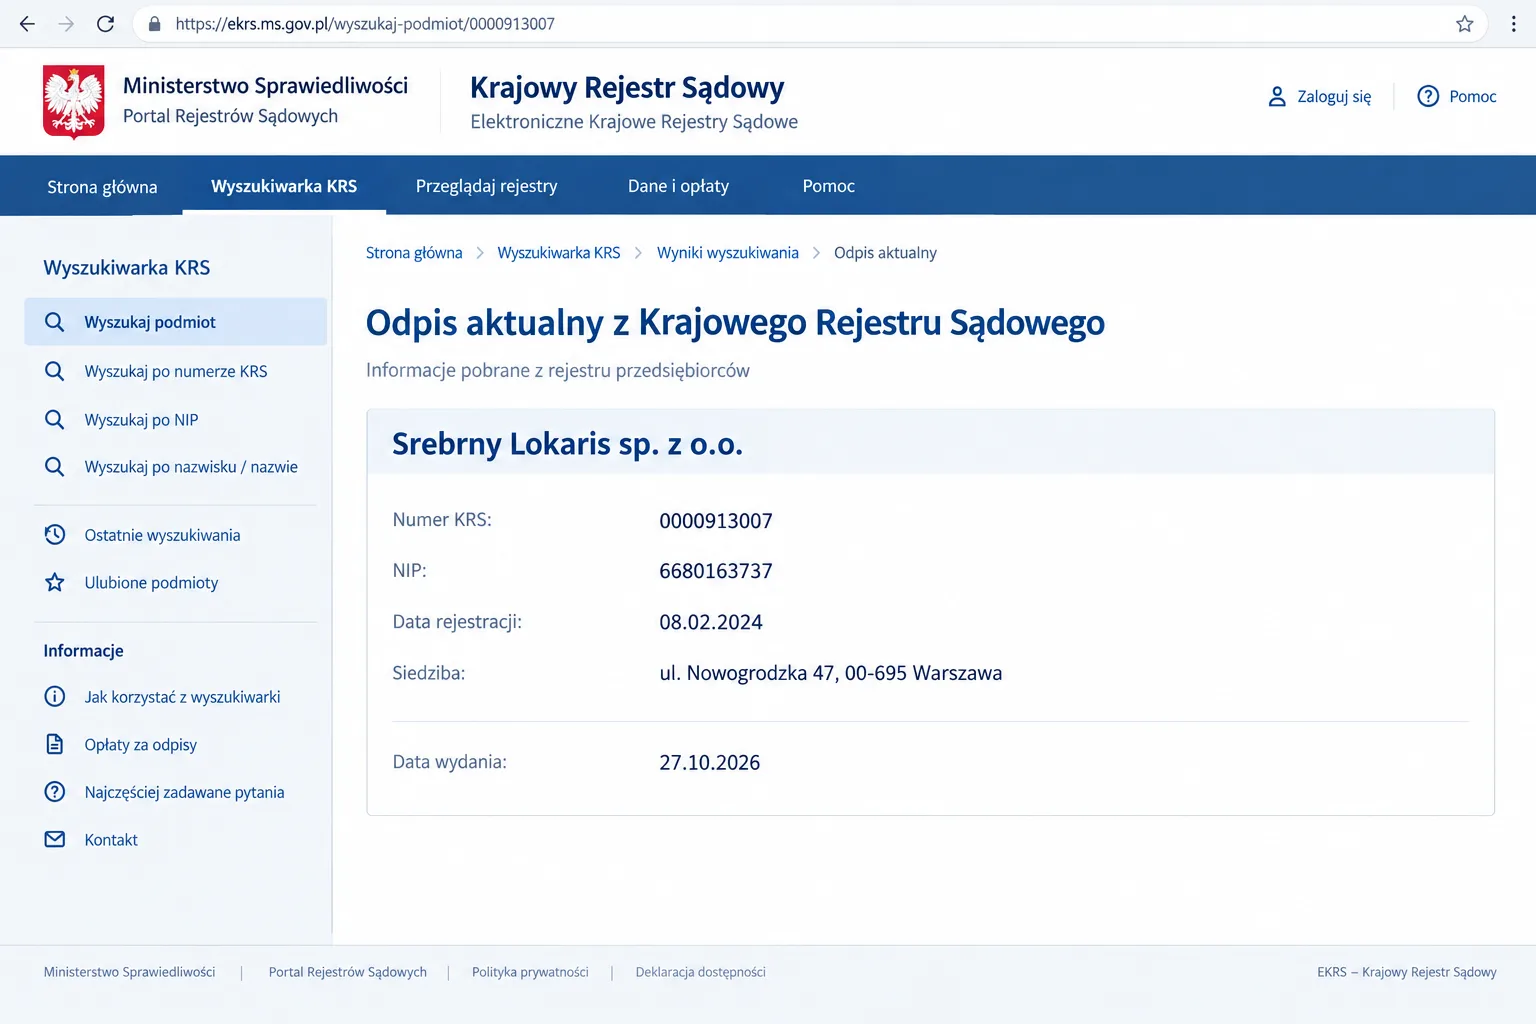This screenshot has width=1536, height=1024.
Task: Click Wyszukiwarka KRS breadcrumb
Action: pos(559,253)
